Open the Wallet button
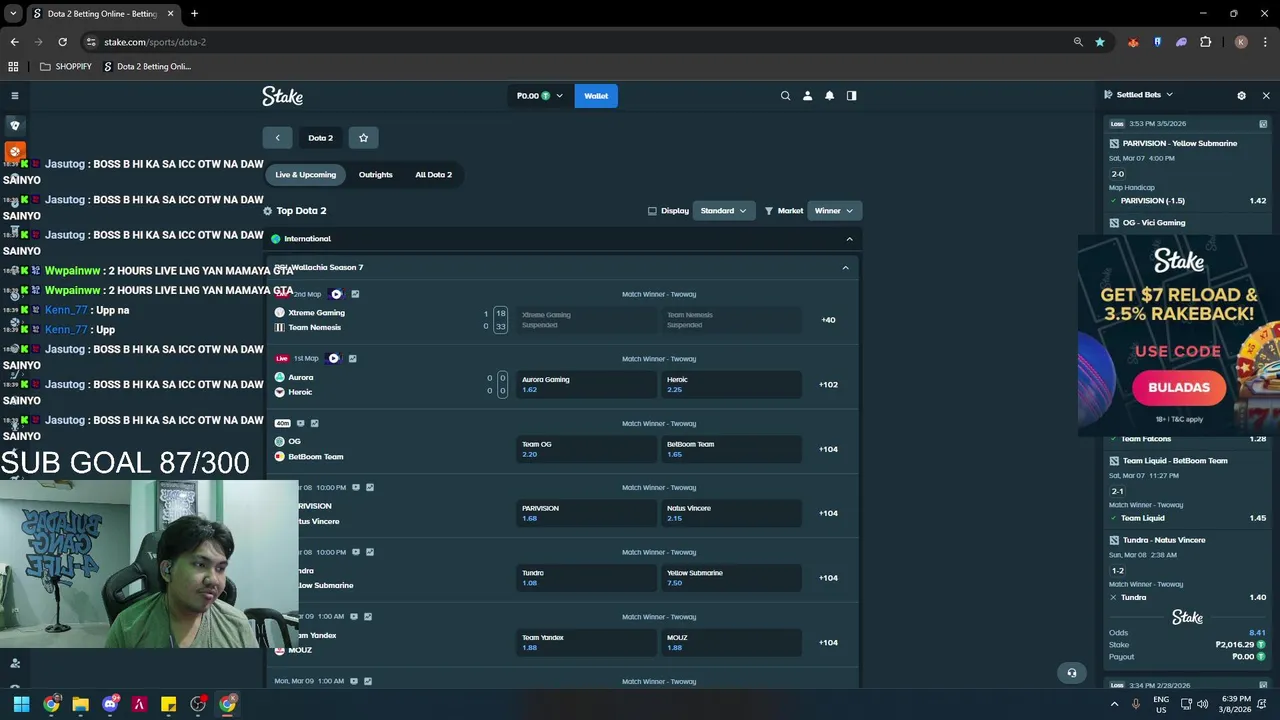1280x720 pixels. (x=596, y=96)
